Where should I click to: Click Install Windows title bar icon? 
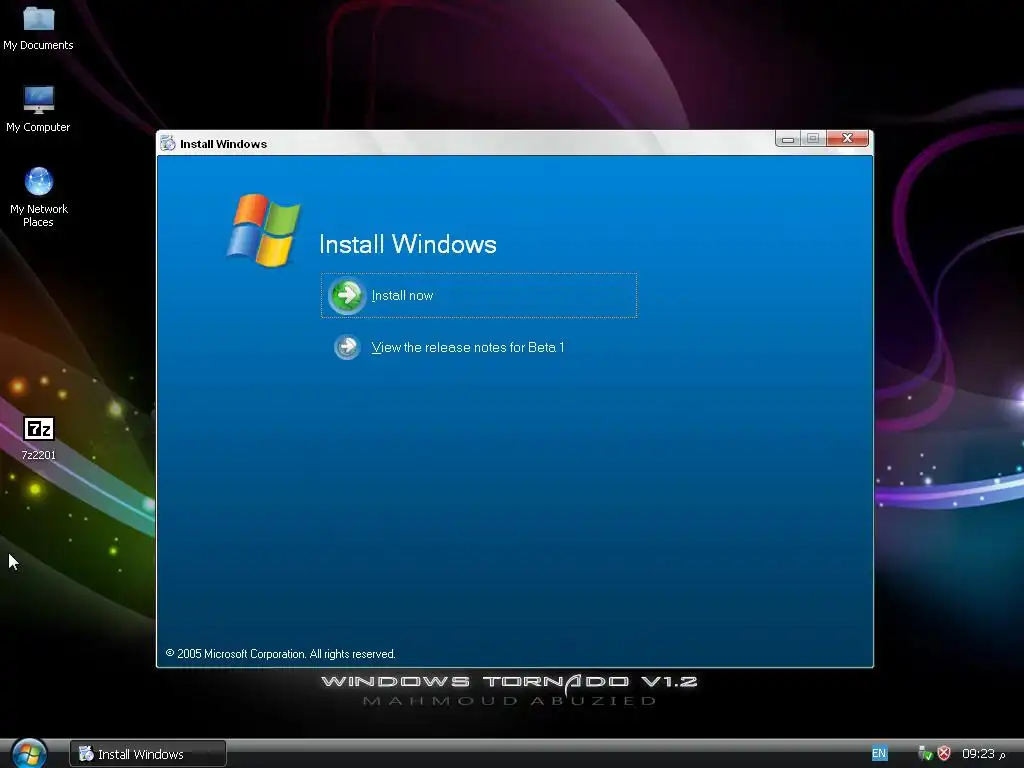click(x=168, y=143)
